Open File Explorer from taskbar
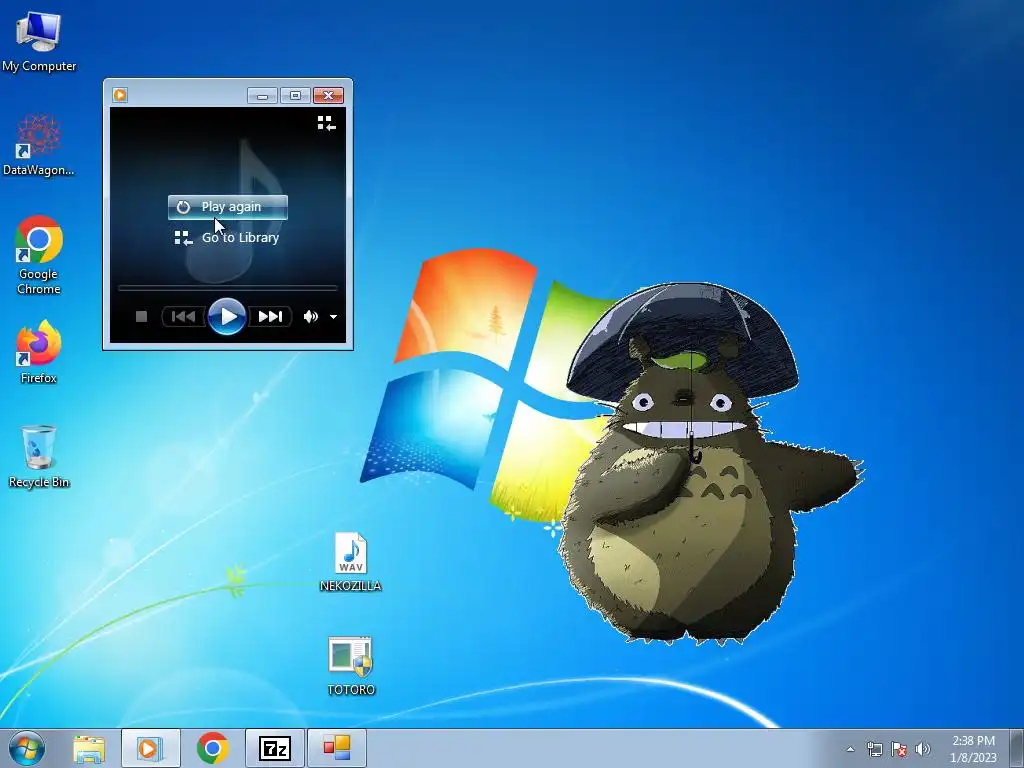The height and width of the screenshot is (768, 1024). [89, 749]
